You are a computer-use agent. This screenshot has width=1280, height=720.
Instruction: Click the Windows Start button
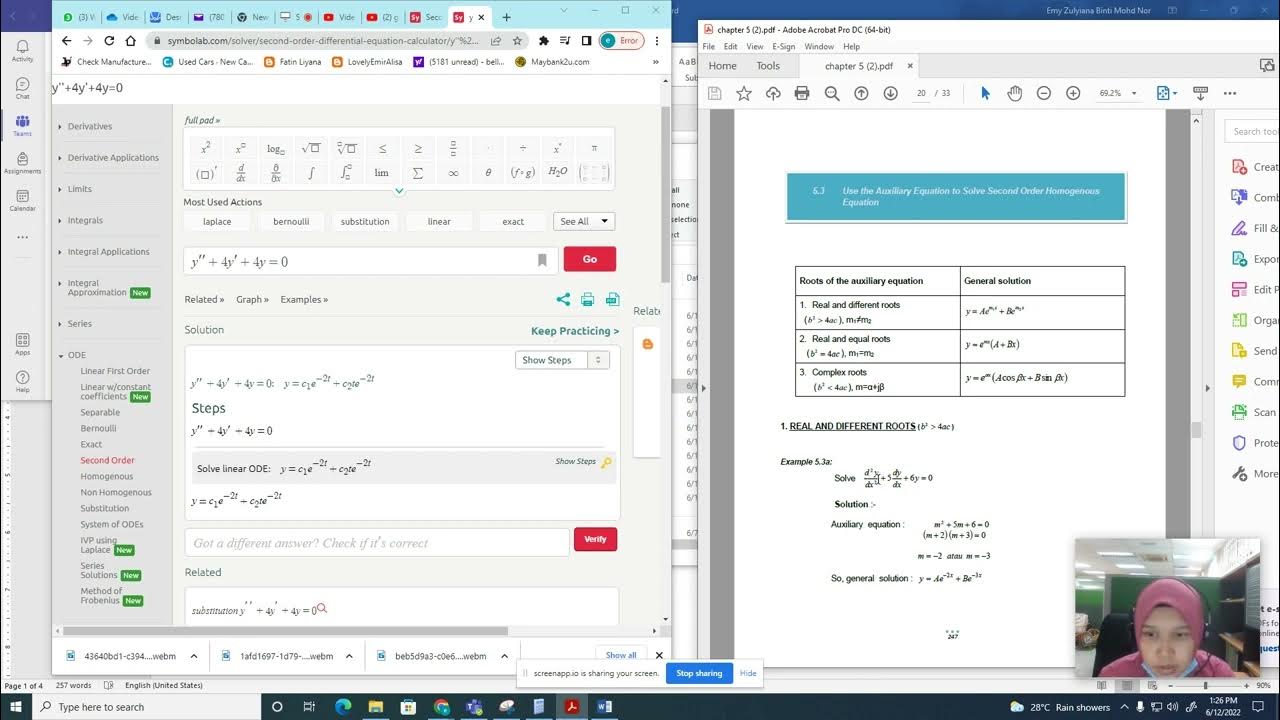tap(17, 706)
